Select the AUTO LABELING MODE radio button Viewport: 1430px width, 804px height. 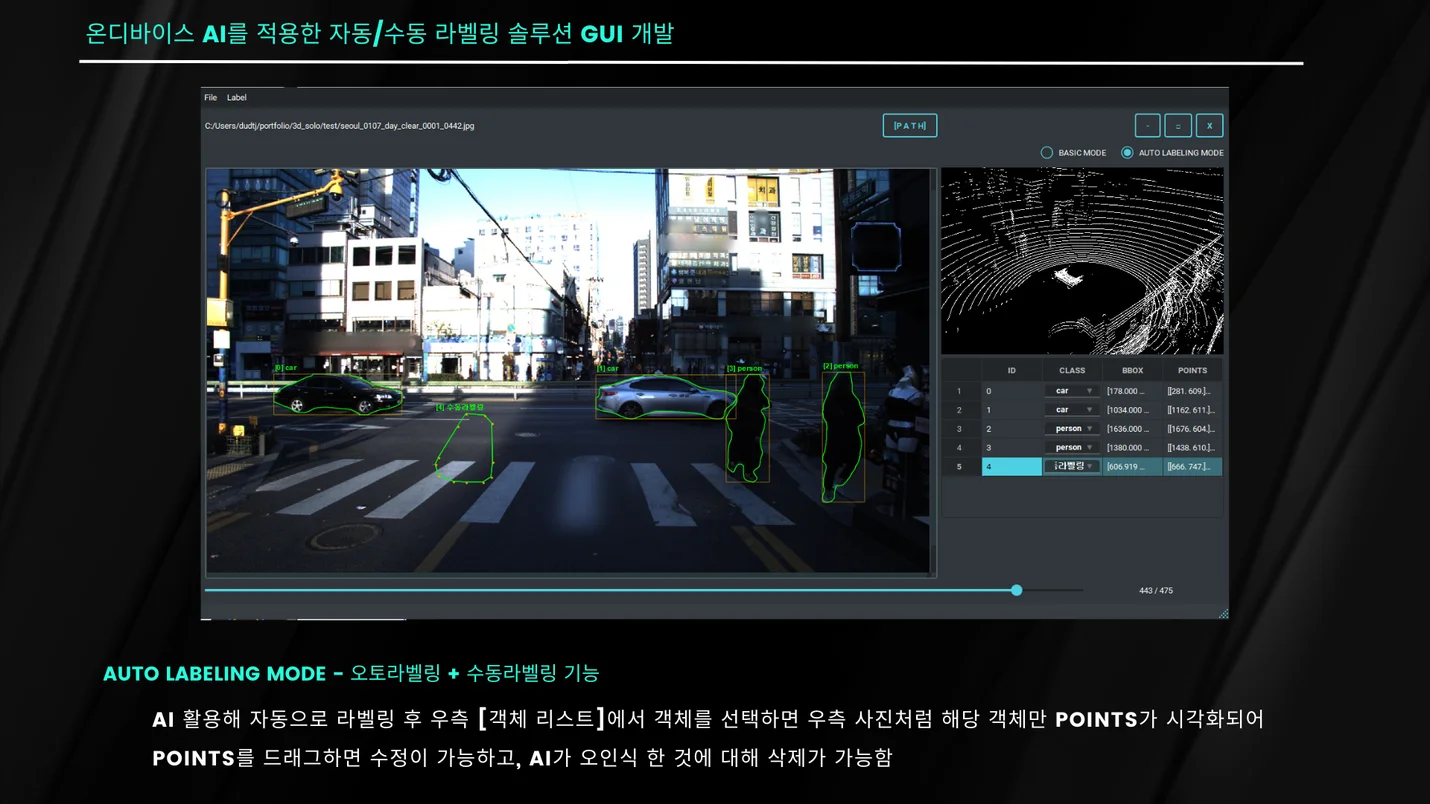click(x=1127, y=153)
